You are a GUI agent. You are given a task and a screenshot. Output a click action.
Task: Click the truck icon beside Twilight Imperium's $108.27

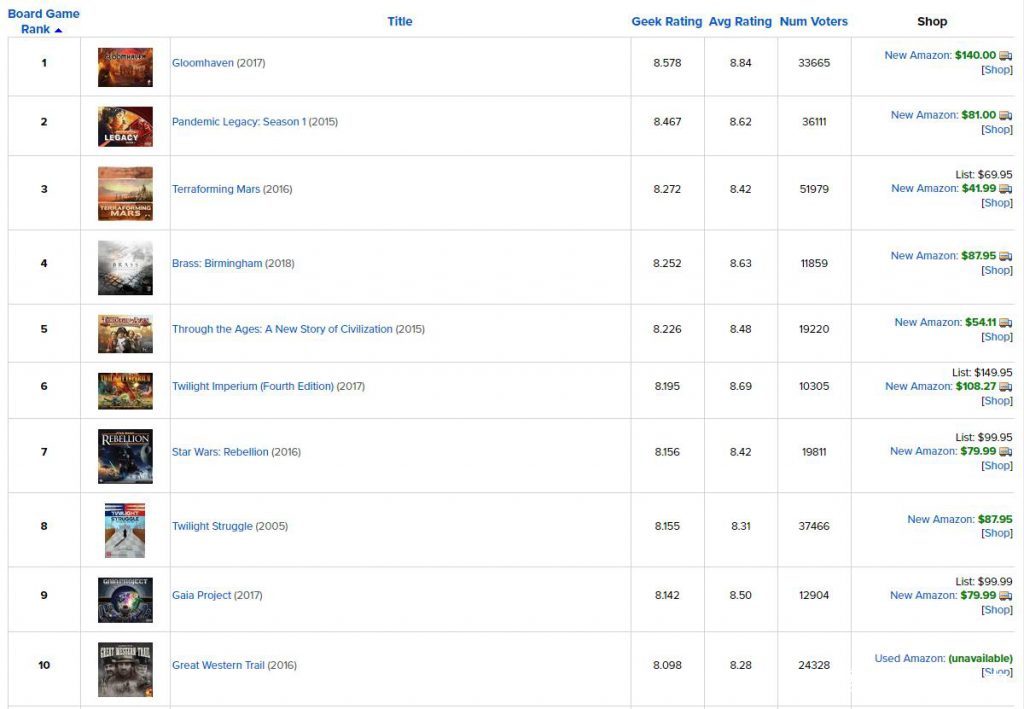click(1006, 387)
